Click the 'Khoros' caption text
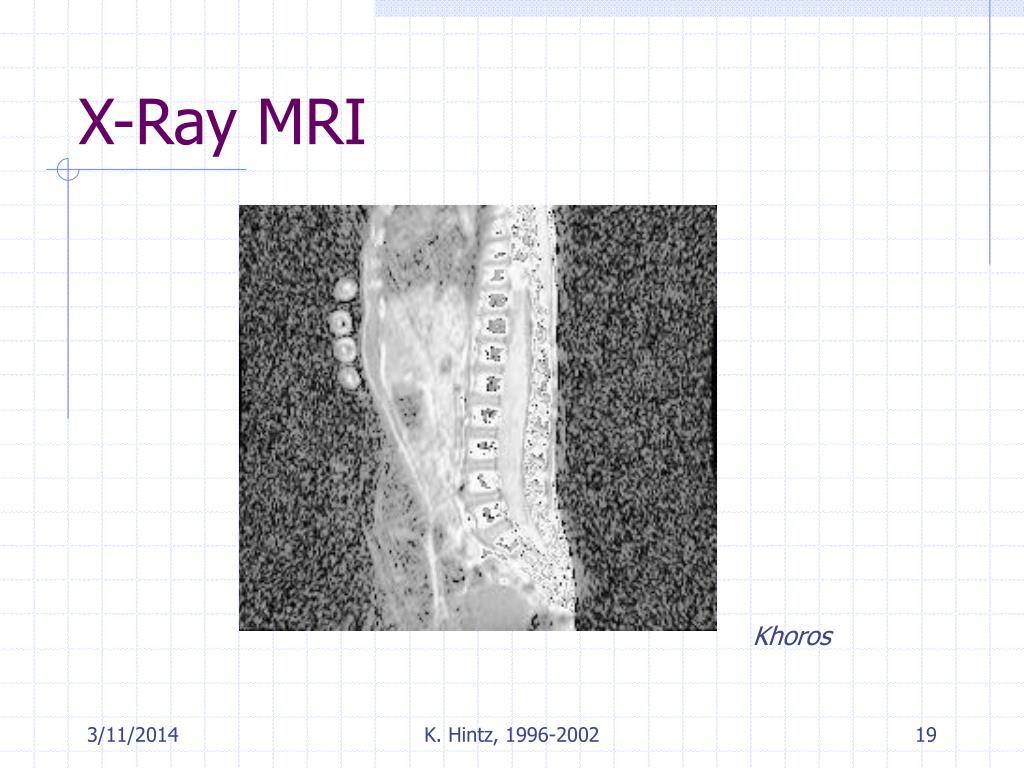This screenshot has height=768, width=1024. tap(793, 636)
